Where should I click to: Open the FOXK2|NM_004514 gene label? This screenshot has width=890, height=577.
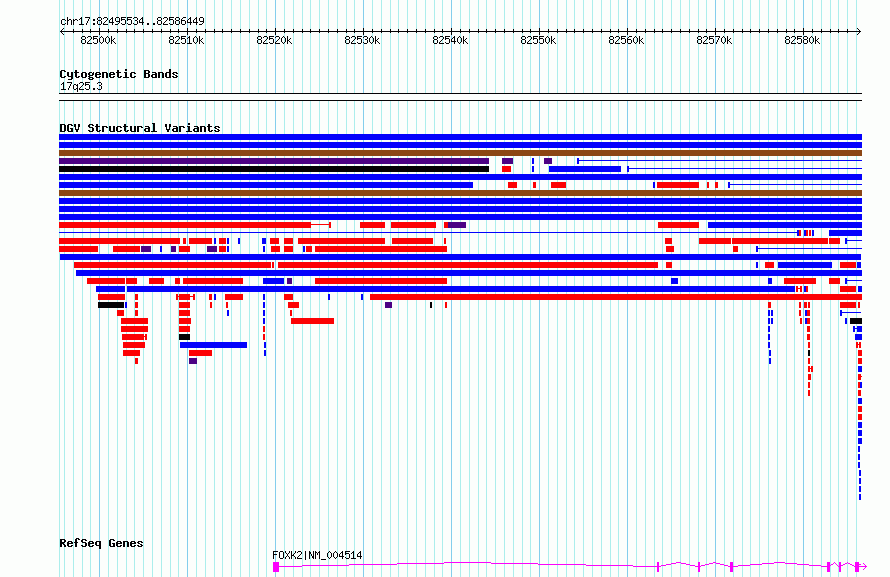point(317,555)
